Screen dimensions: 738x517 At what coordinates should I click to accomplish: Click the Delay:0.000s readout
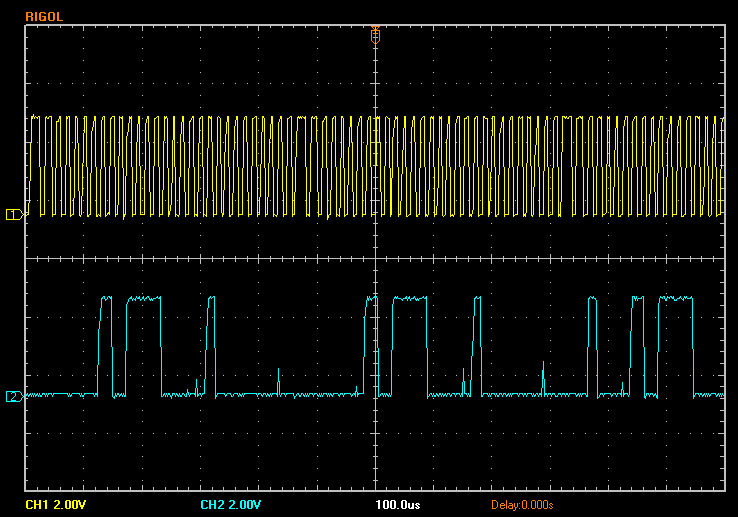(x=522, y=503)
